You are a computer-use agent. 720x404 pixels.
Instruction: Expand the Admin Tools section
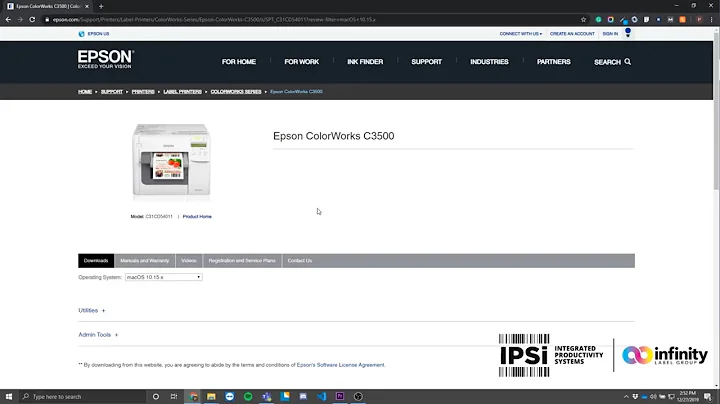click(x=98, y=335)
